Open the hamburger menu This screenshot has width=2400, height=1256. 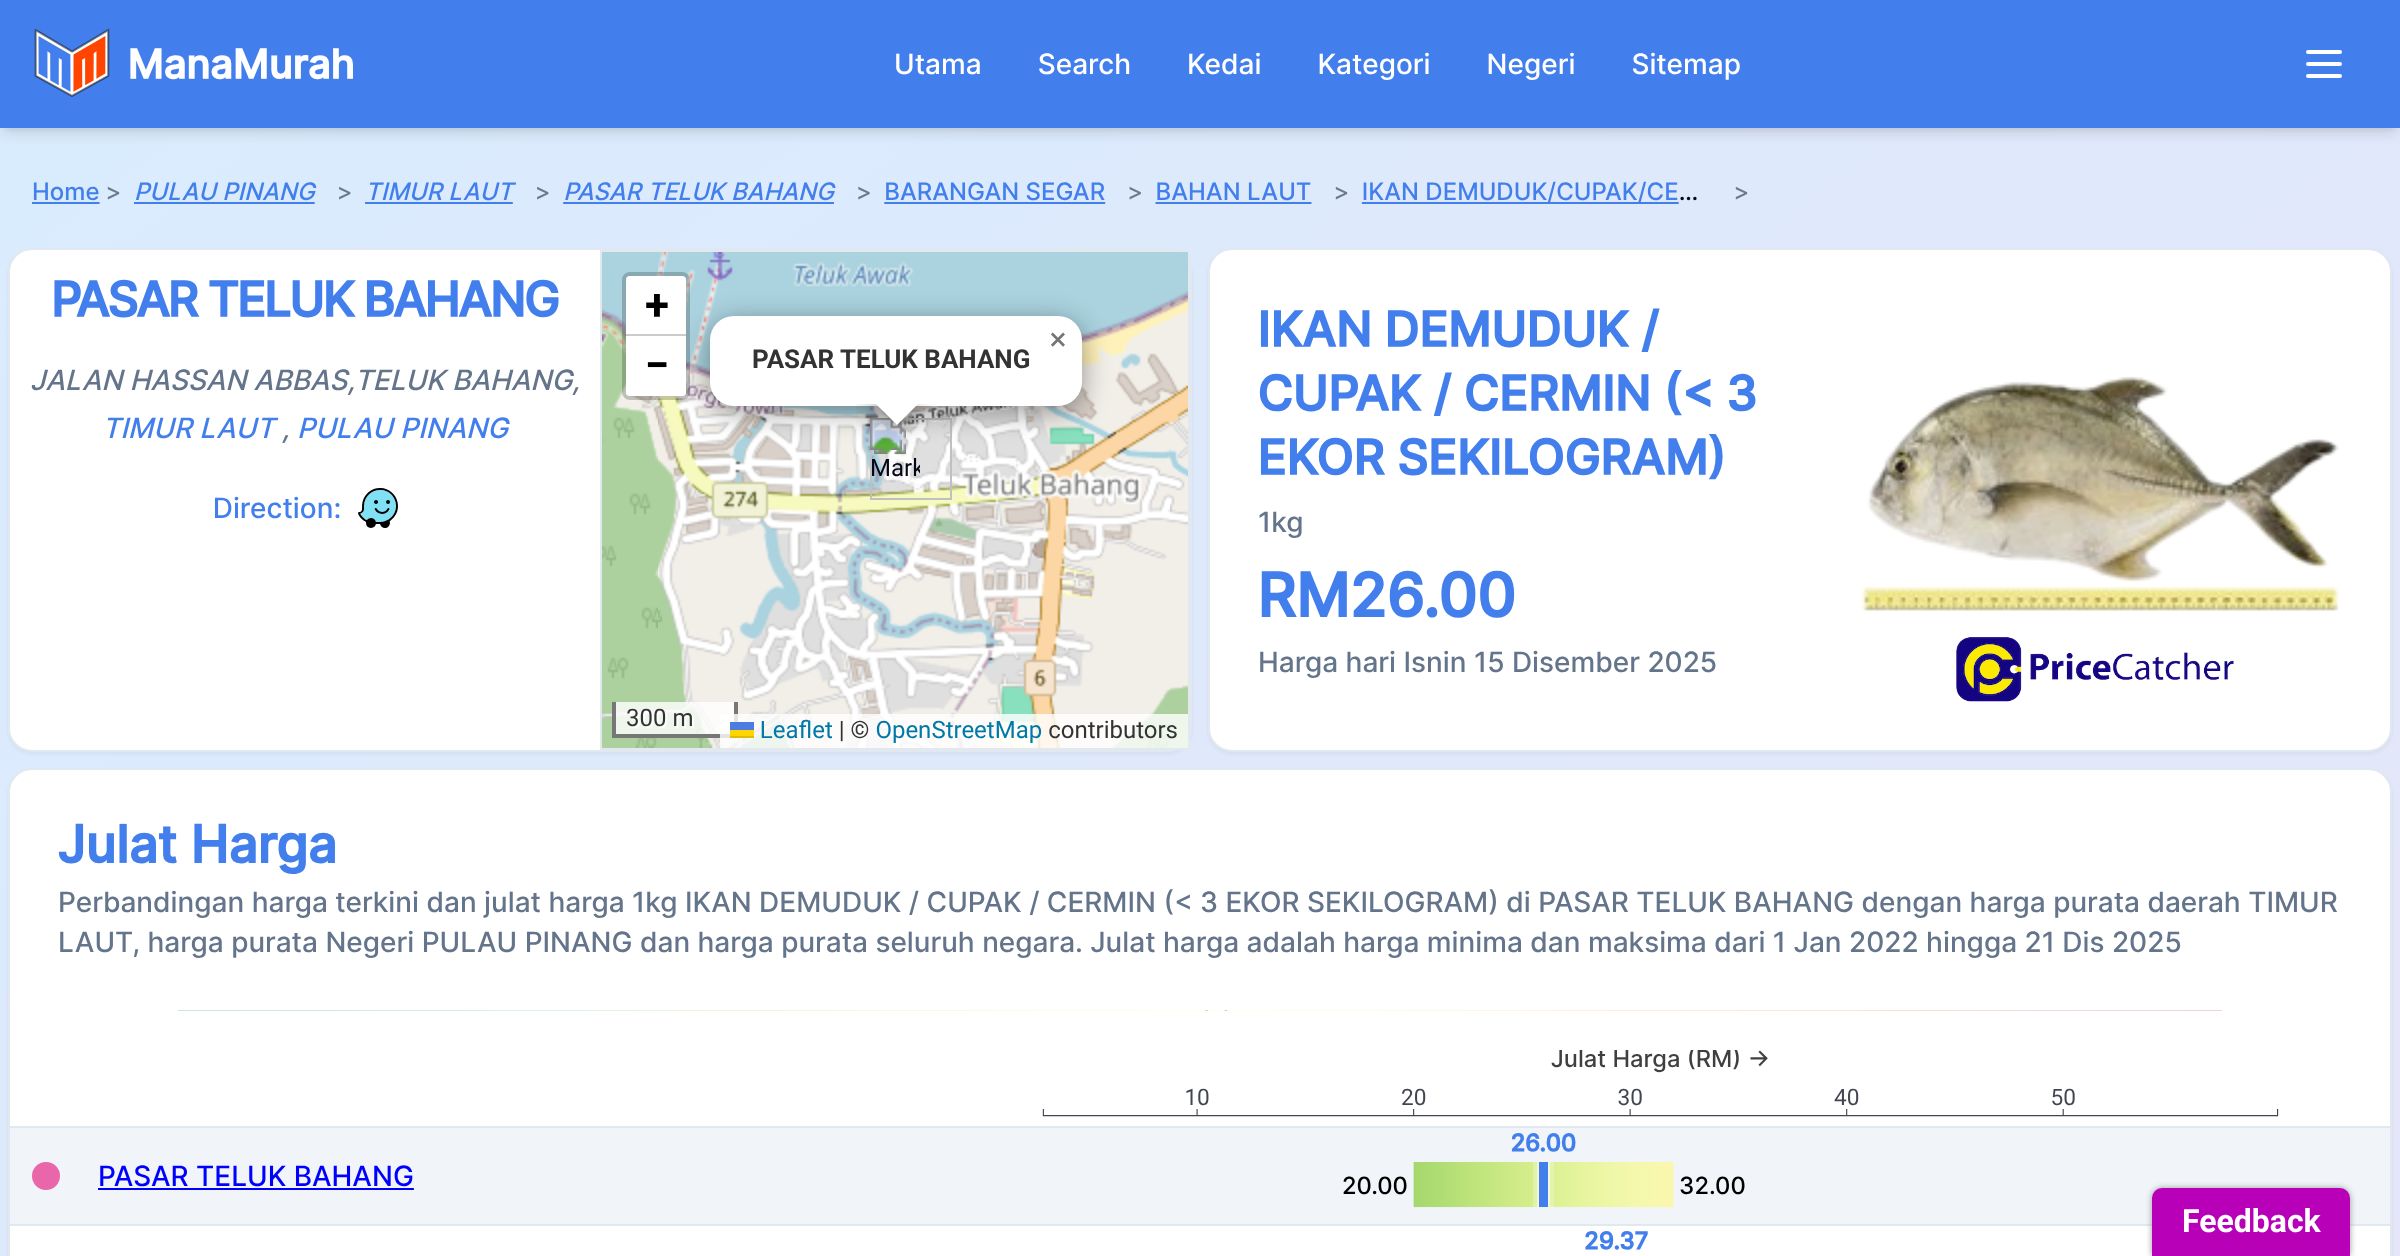(x=2323, y=64)
